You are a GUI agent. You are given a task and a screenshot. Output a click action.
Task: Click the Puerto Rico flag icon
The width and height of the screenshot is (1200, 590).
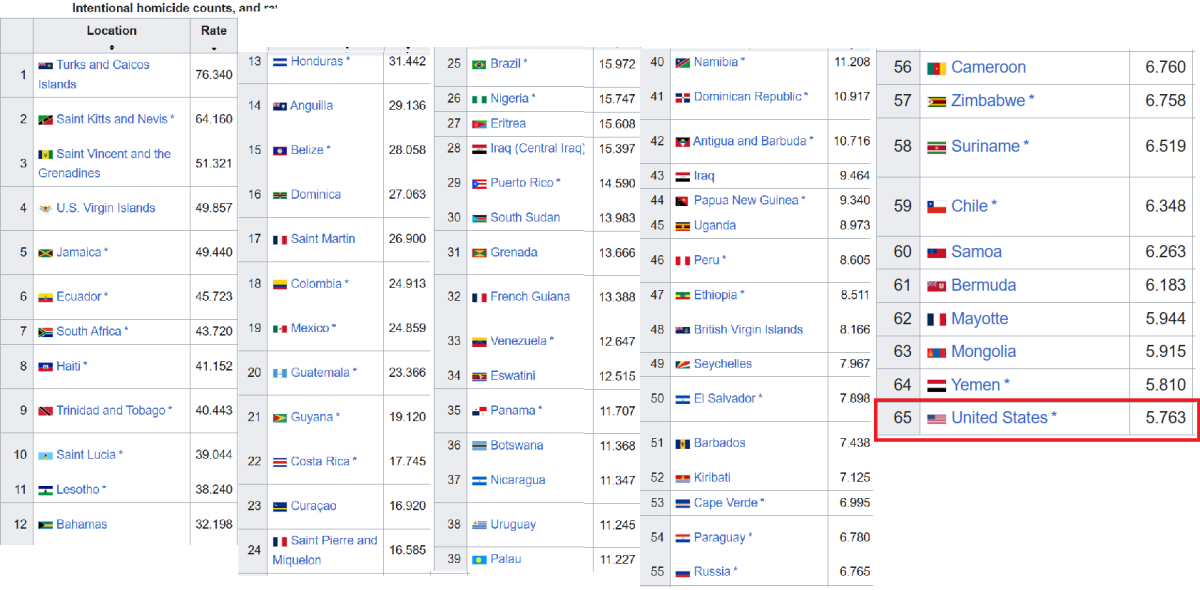tap(479, 184)
